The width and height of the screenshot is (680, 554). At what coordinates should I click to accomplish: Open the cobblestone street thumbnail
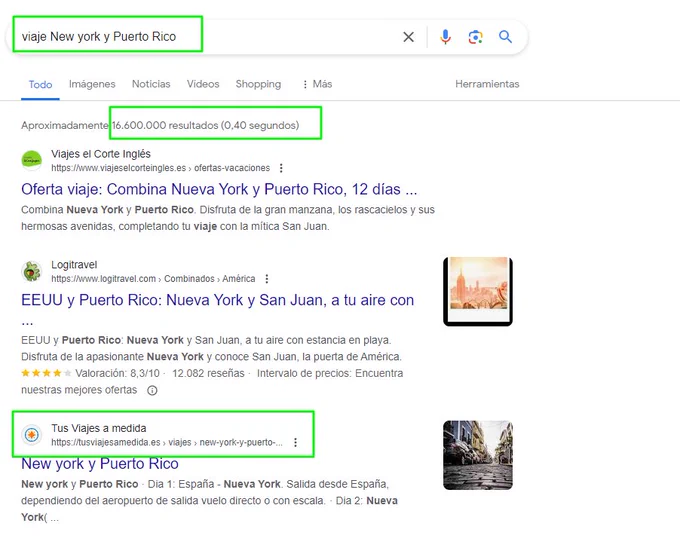[x=478, y=455]
